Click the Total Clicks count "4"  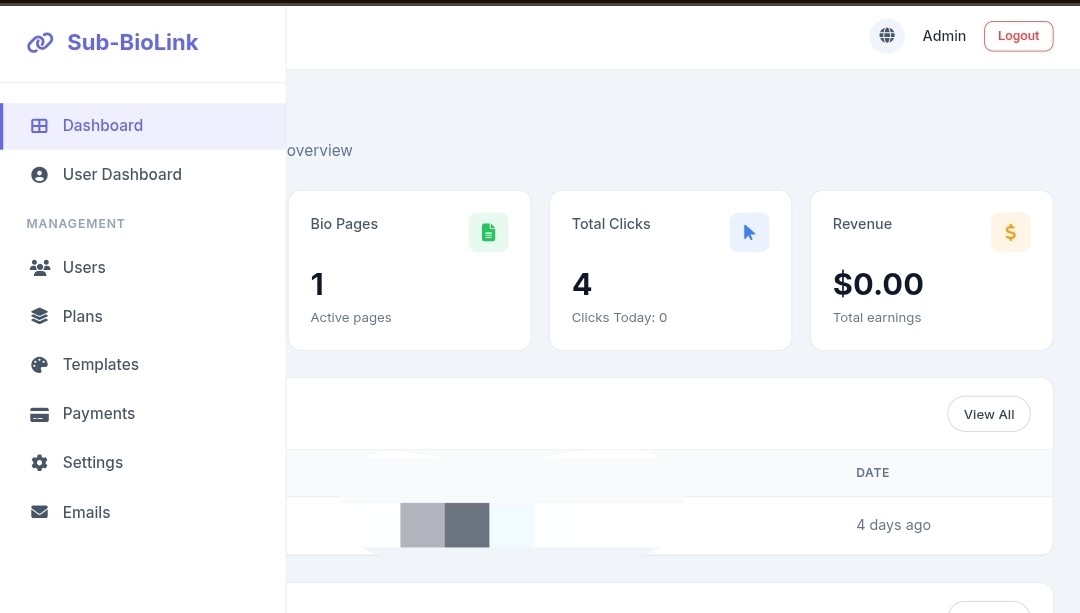coord(582,284)
